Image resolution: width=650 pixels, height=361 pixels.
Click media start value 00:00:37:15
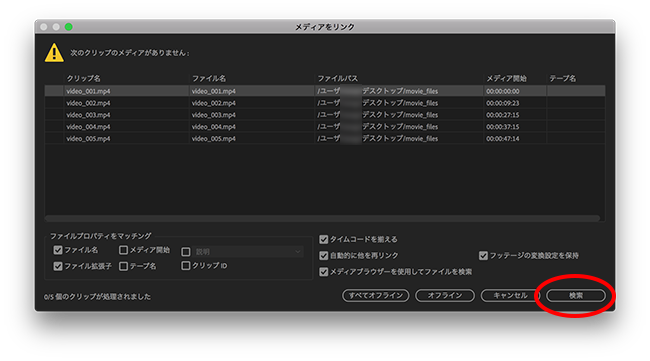pyautogui.click(x=502, y=127)
